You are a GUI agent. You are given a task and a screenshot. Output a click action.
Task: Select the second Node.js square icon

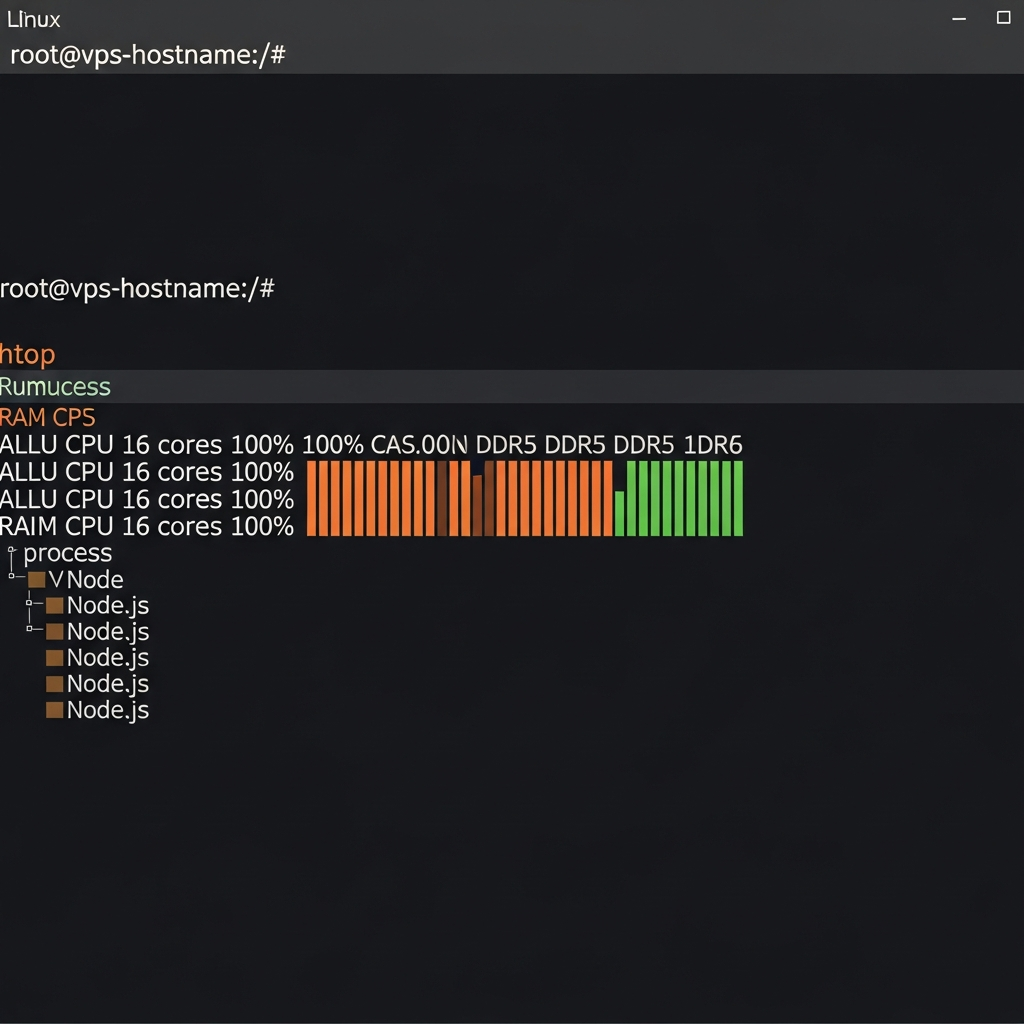point(57,631)
